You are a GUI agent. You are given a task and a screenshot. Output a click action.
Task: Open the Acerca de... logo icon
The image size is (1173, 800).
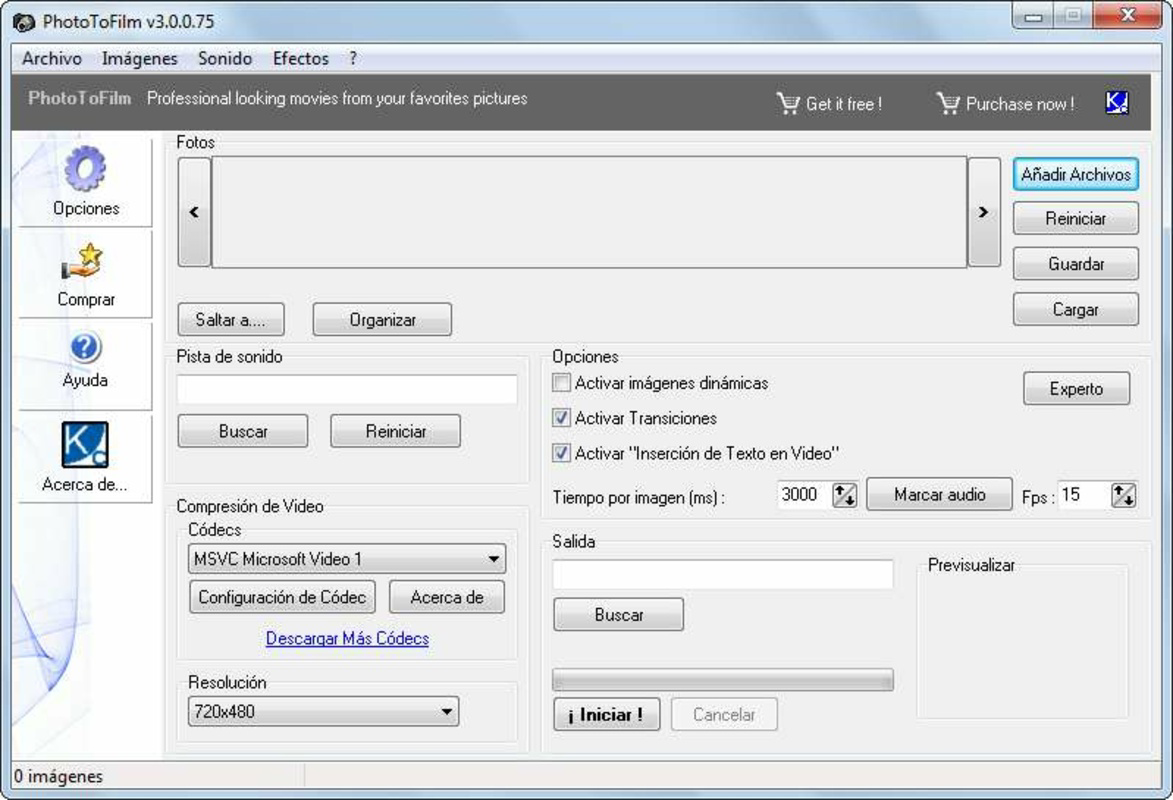[85, 445]
